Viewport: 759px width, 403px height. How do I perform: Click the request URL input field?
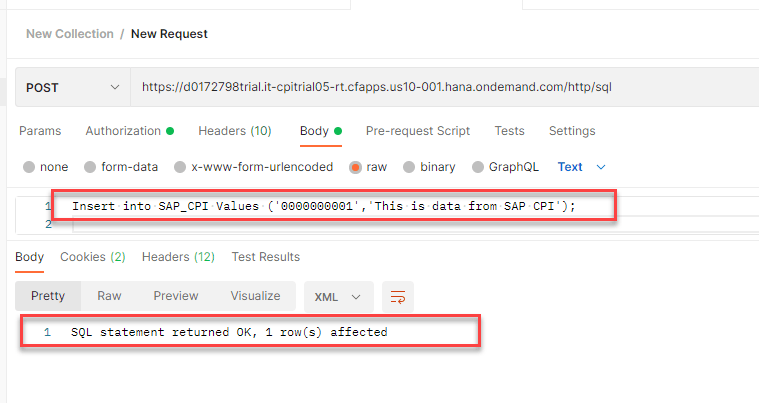click(440, 87)
